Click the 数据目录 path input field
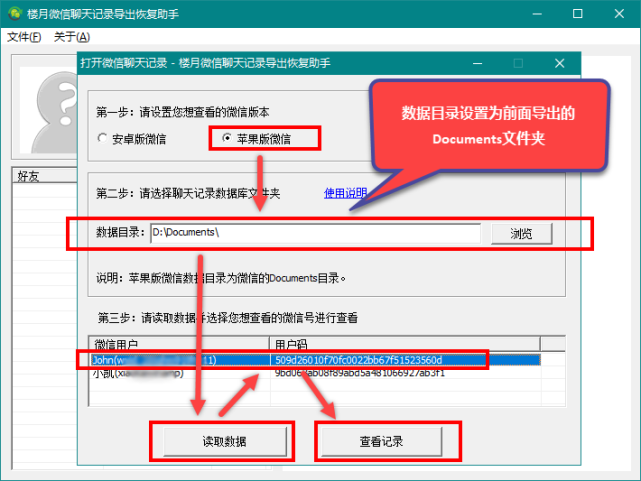 315,233
